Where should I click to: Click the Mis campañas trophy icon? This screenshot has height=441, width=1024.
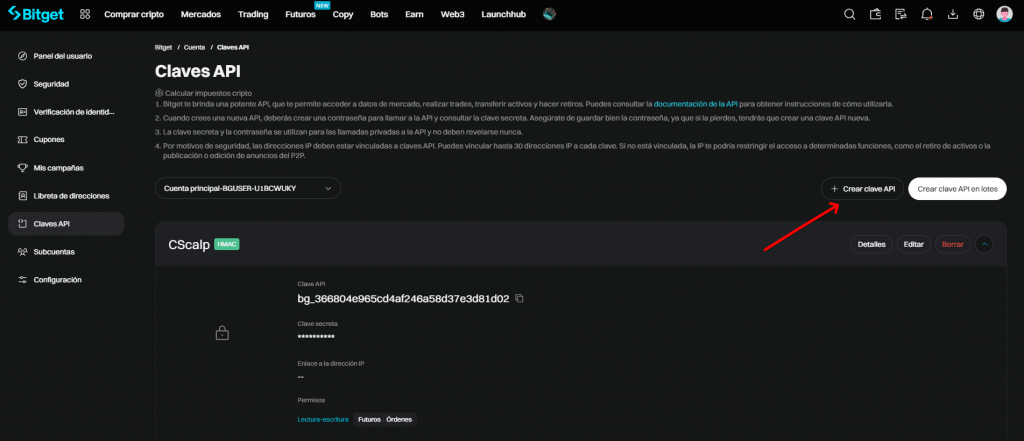[22, 168]
